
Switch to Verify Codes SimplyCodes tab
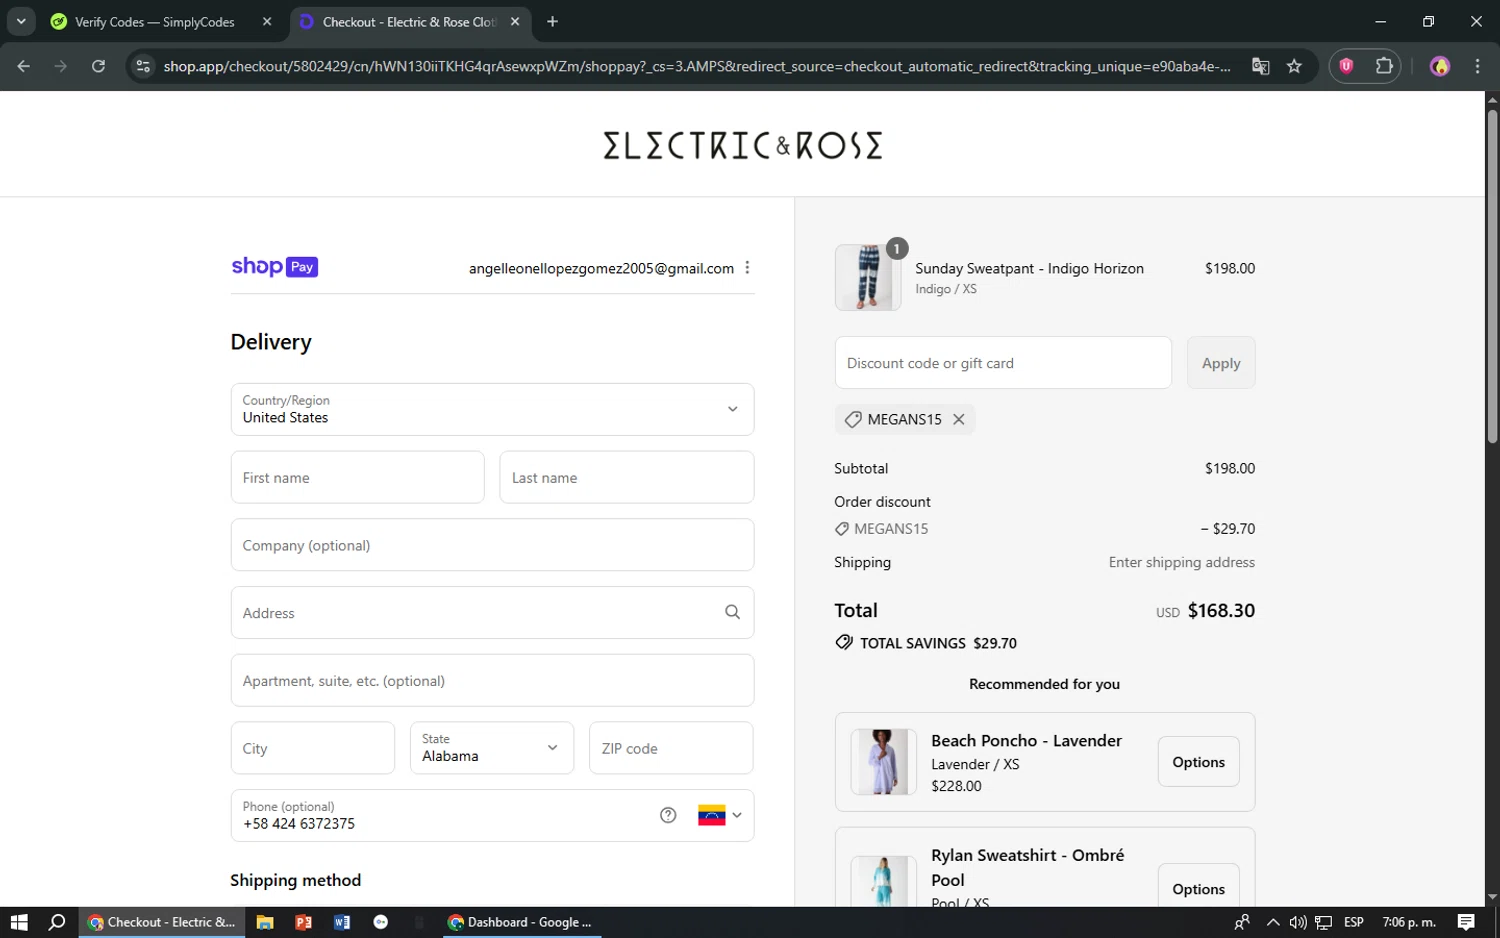coord(155,21)
